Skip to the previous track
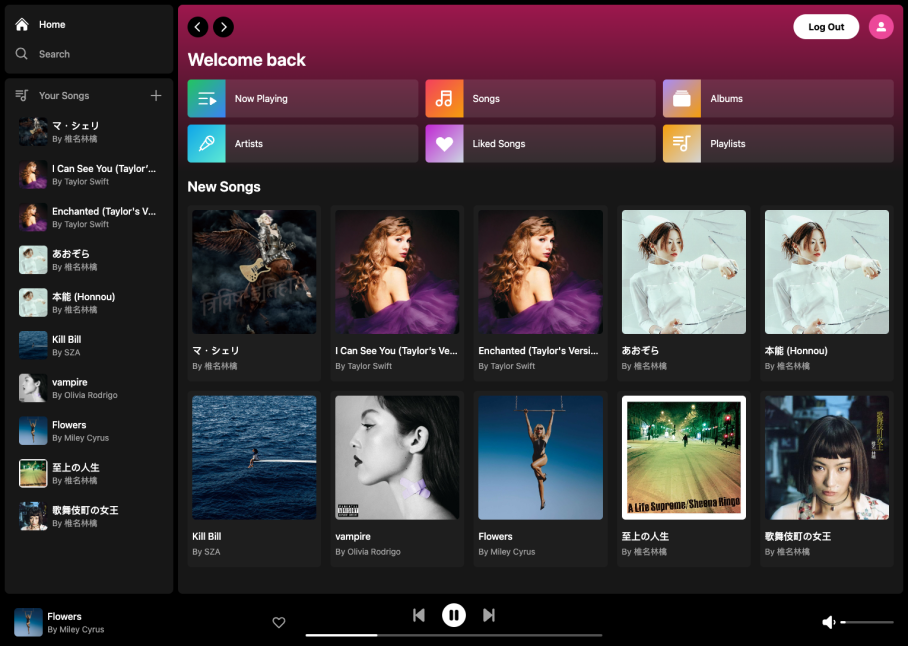The width and height of the screenshot is (908, 646). click(419, 615)
